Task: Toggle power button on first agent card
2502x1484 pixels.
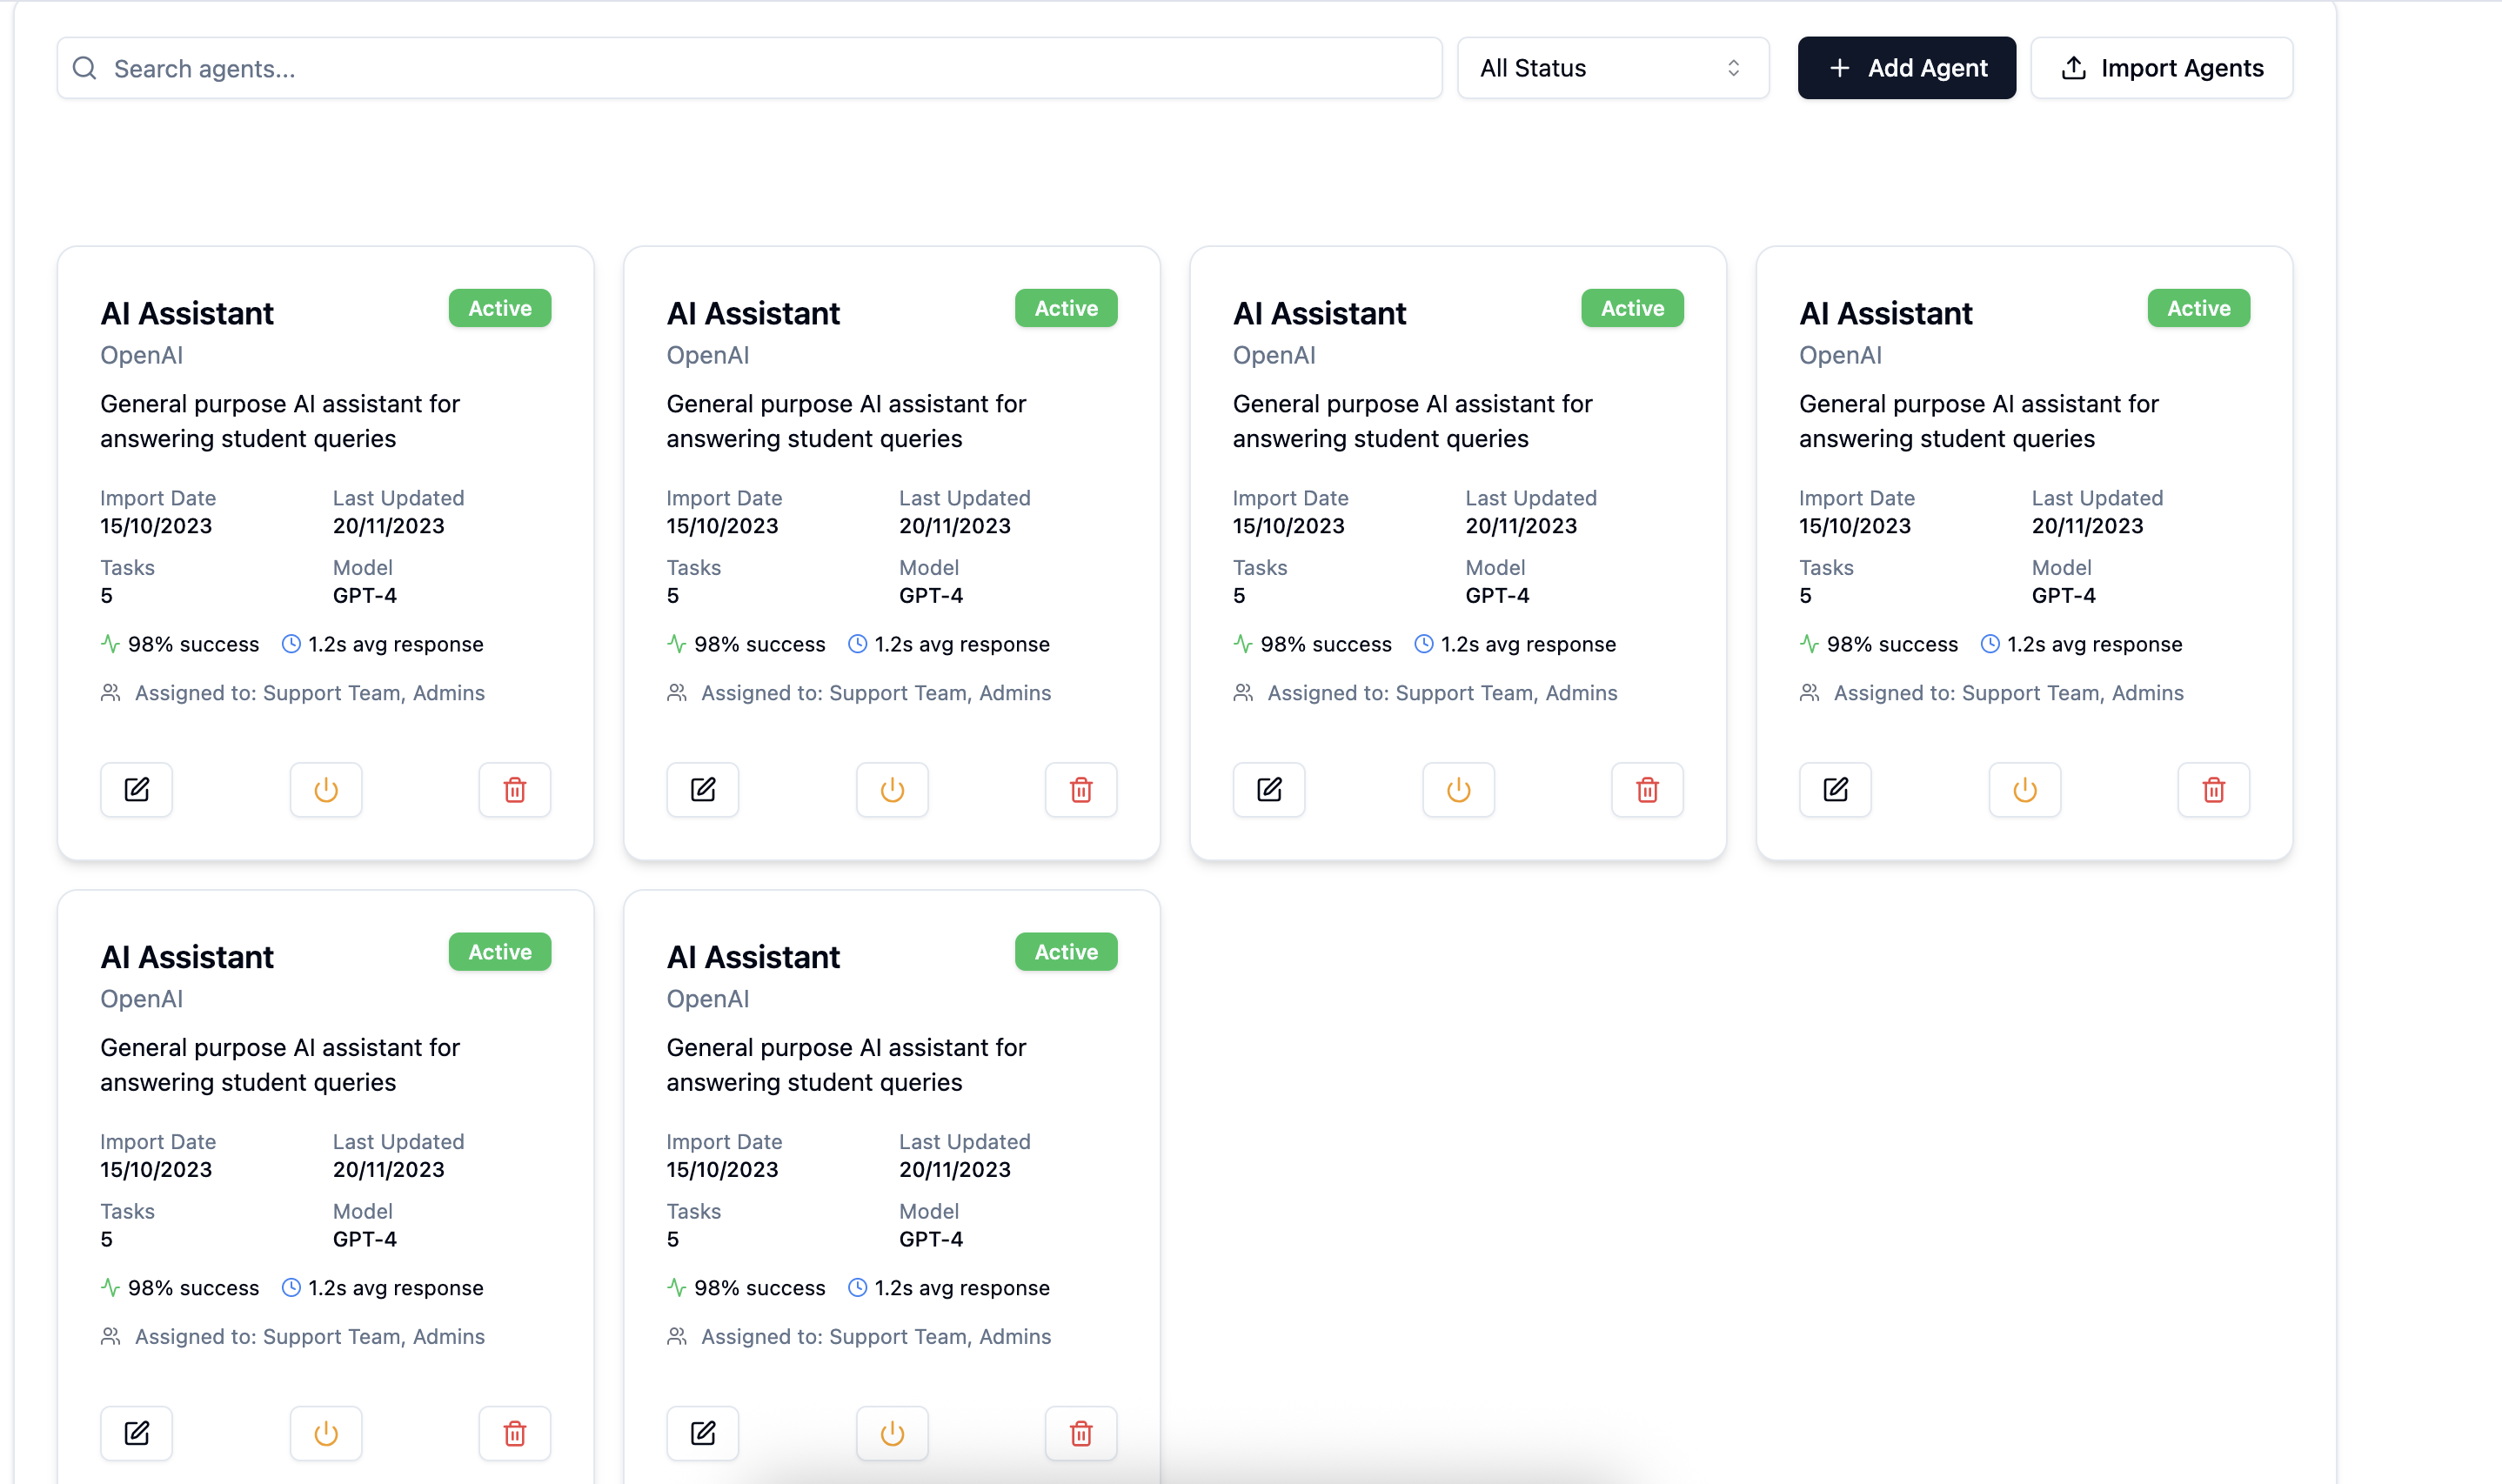Action: pyautogui.click(x=326, y=789)
